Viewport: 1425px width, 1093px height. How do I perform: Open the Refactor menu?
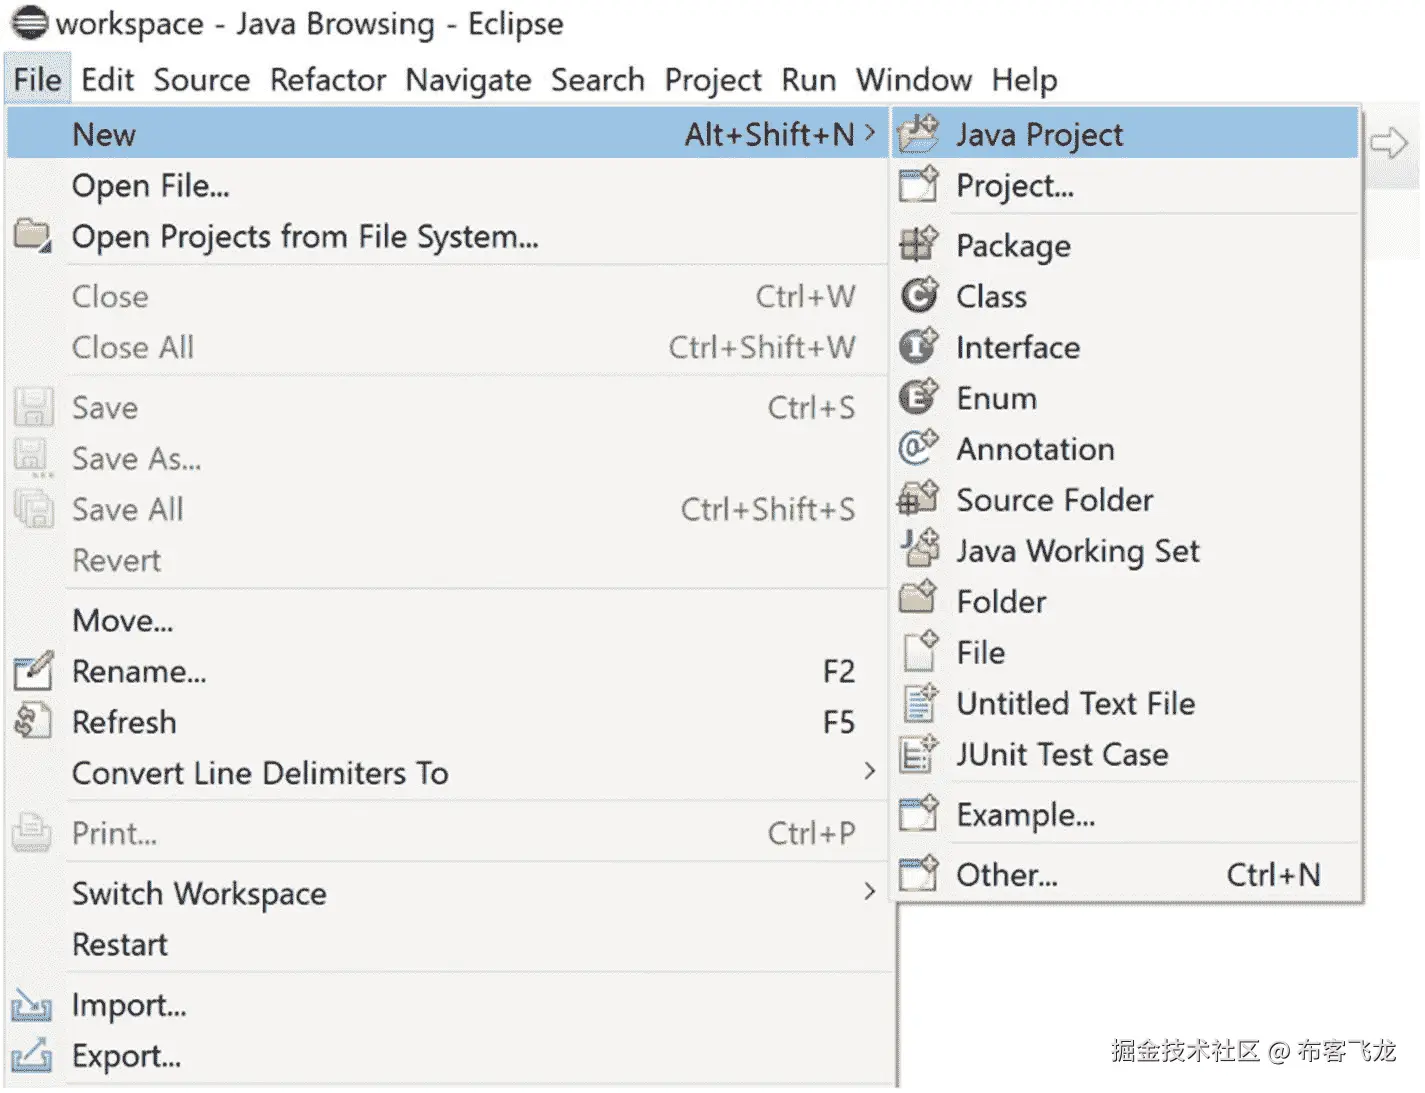[x=327, y=80]
